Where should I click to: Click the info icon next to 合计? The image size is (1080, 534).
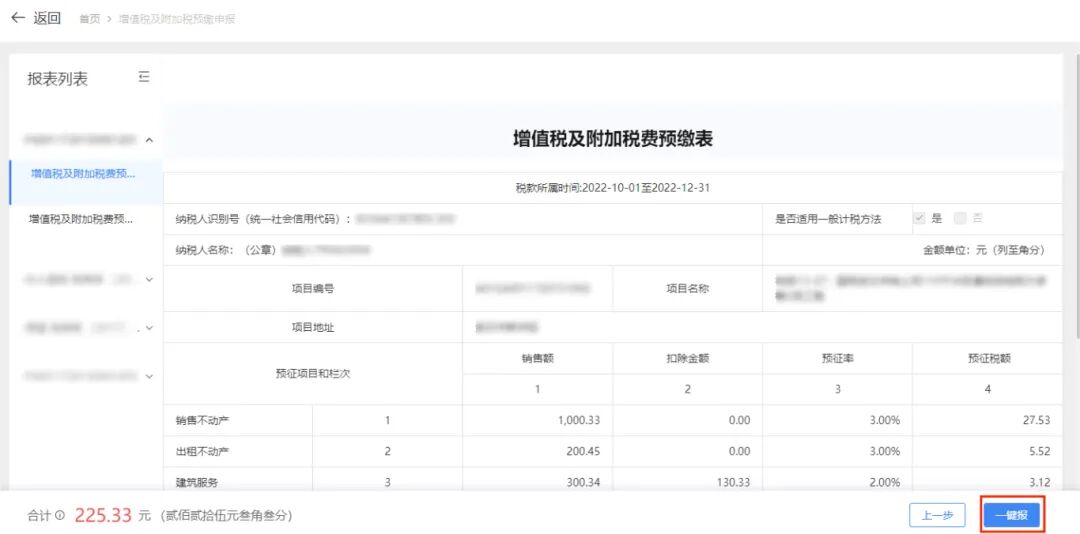60,515
